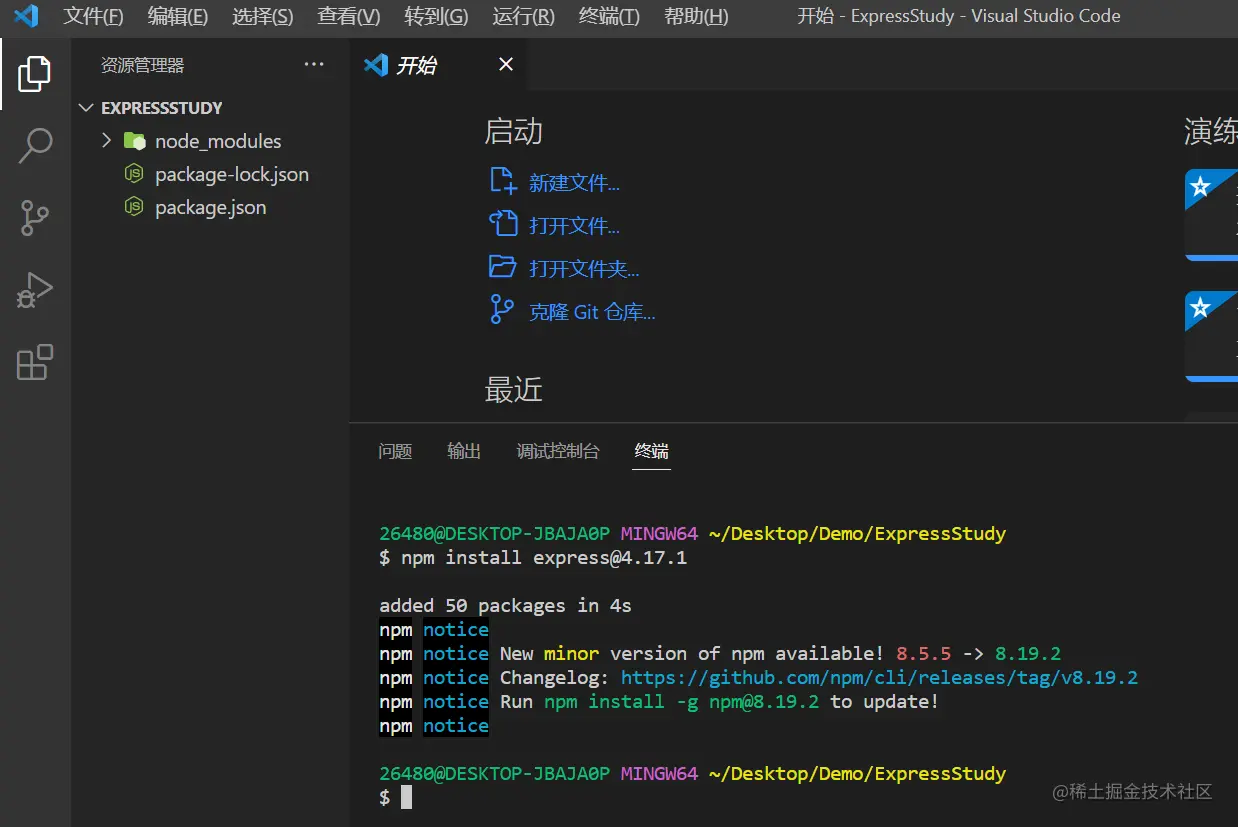Open the Source Control view icon

click(x=35, y=217)
